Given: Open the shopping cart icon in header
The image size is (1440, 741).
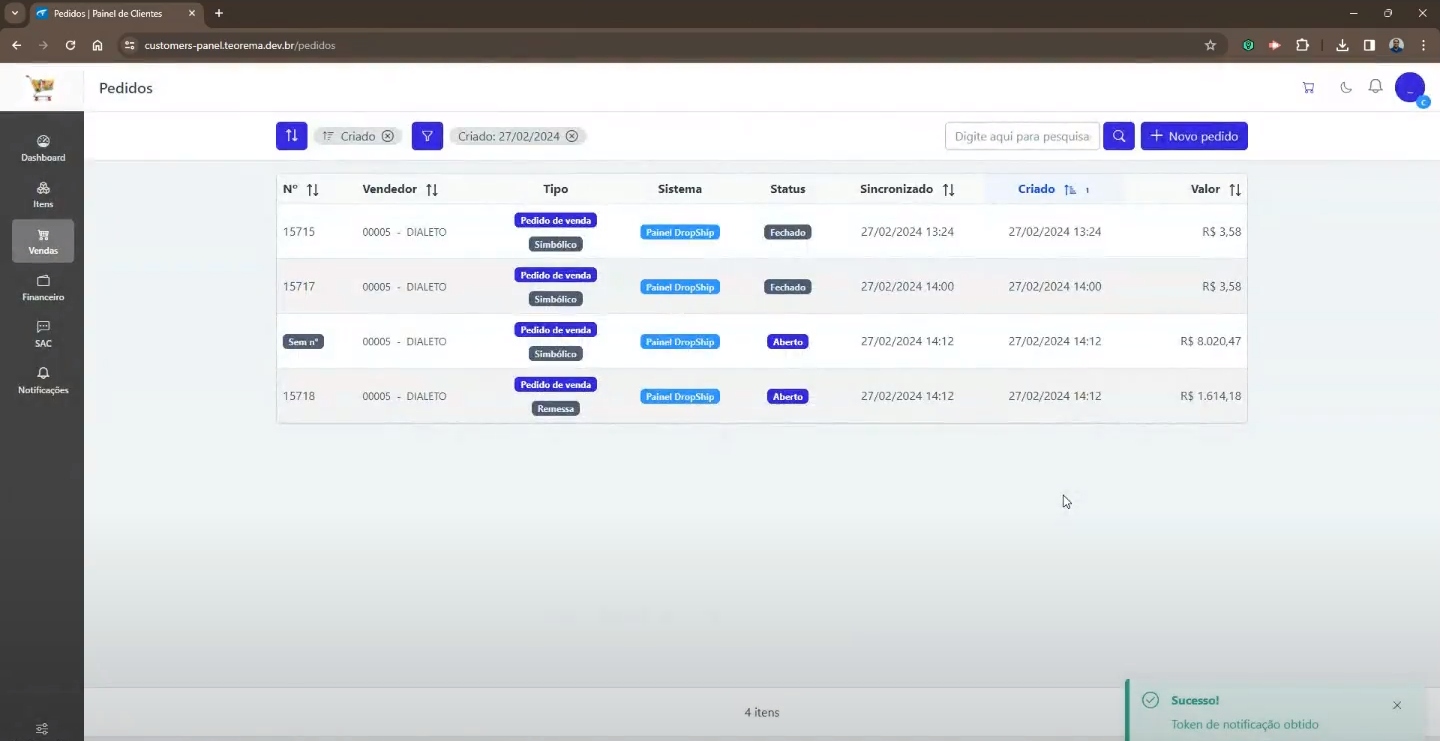Looking at the screenshot, I should pyautogui.click(x=1308, y=88).
